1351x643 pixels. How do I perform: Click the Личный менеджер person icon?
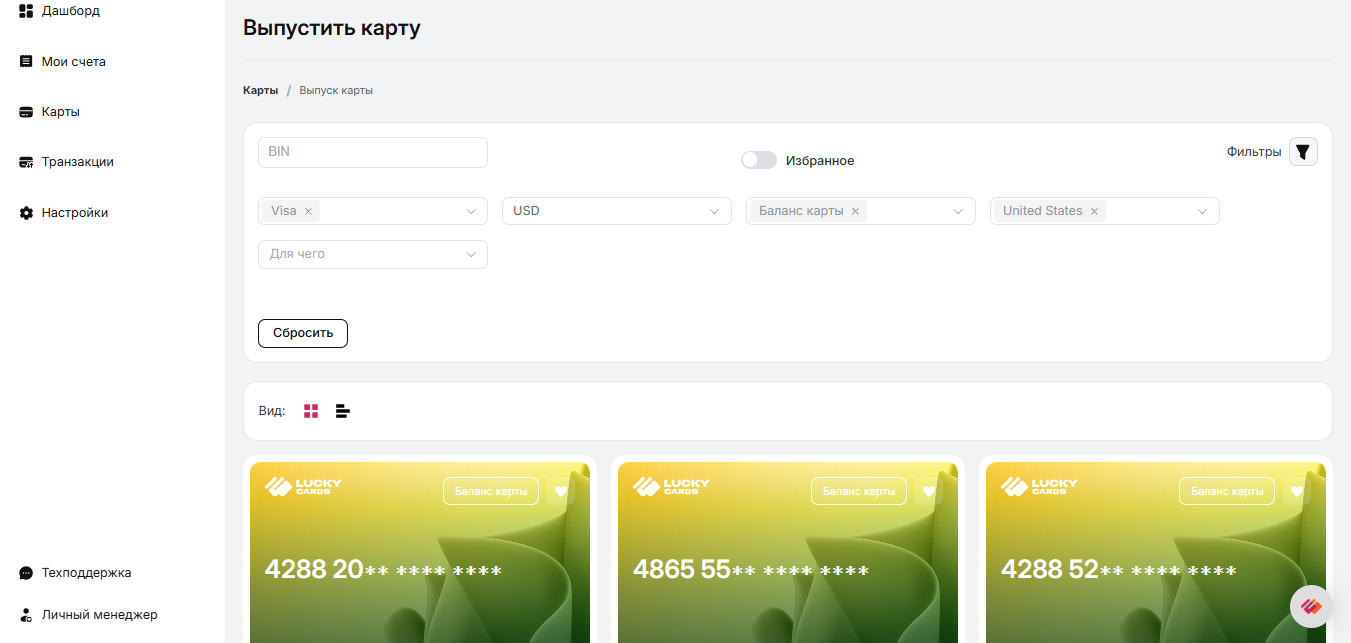pyautogui.click(x=26, y=615)
